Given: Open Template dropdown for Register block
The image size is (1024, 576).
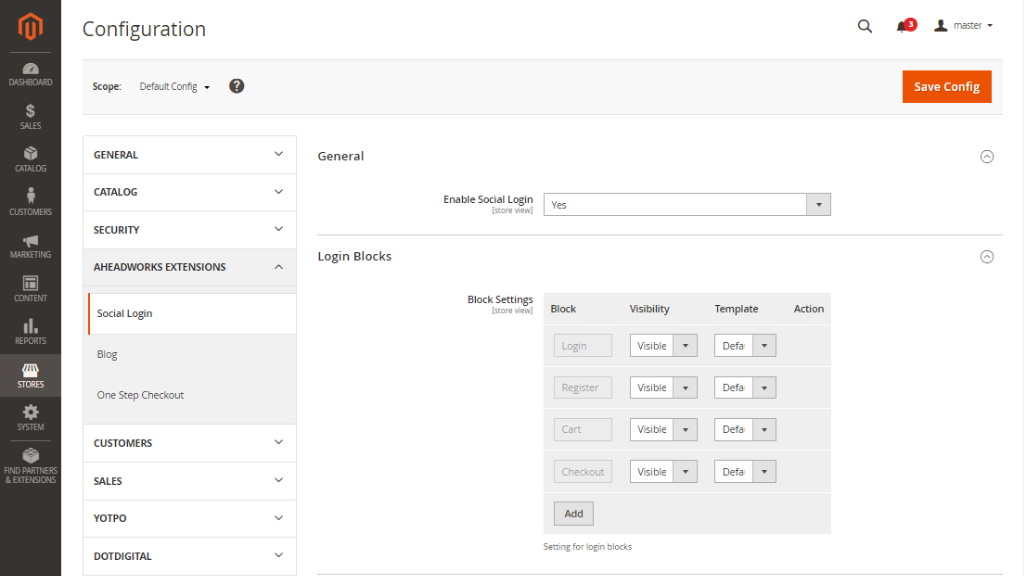Looking at the screenshot, I should pyautogui.click(x=745, y=387).
